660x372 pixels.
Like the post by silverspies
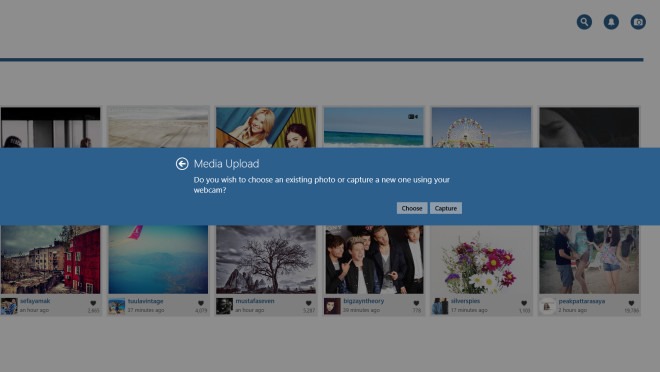coord(524,303)
